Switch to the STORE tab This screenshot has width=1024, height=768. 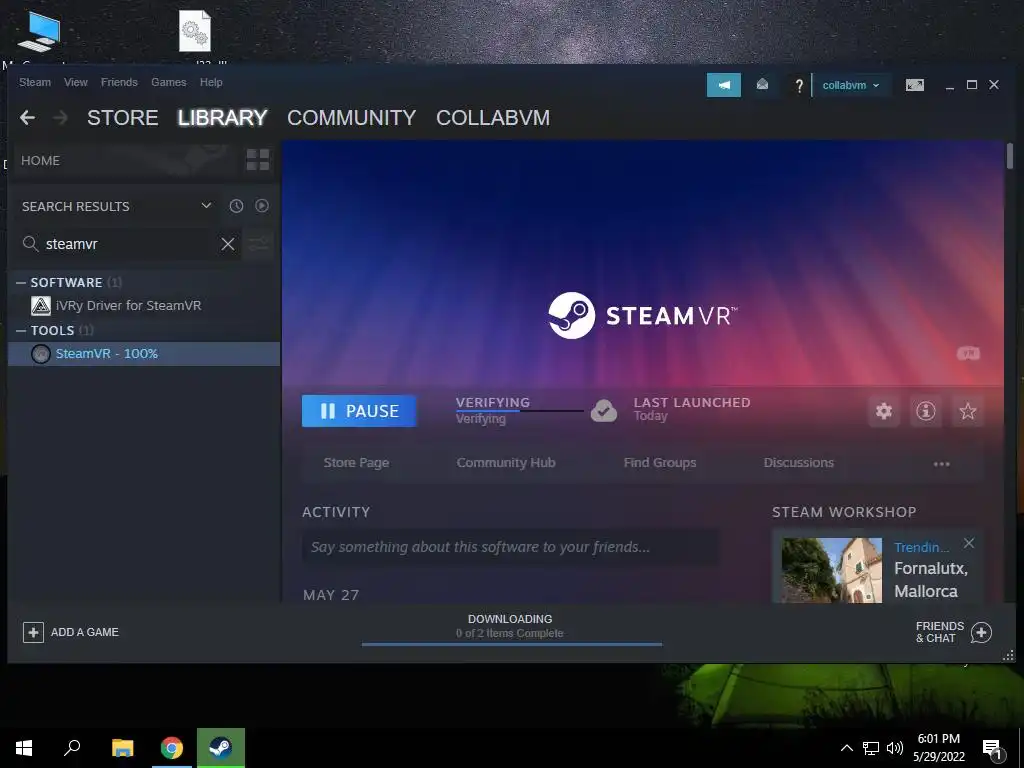(x=123, y=118)
